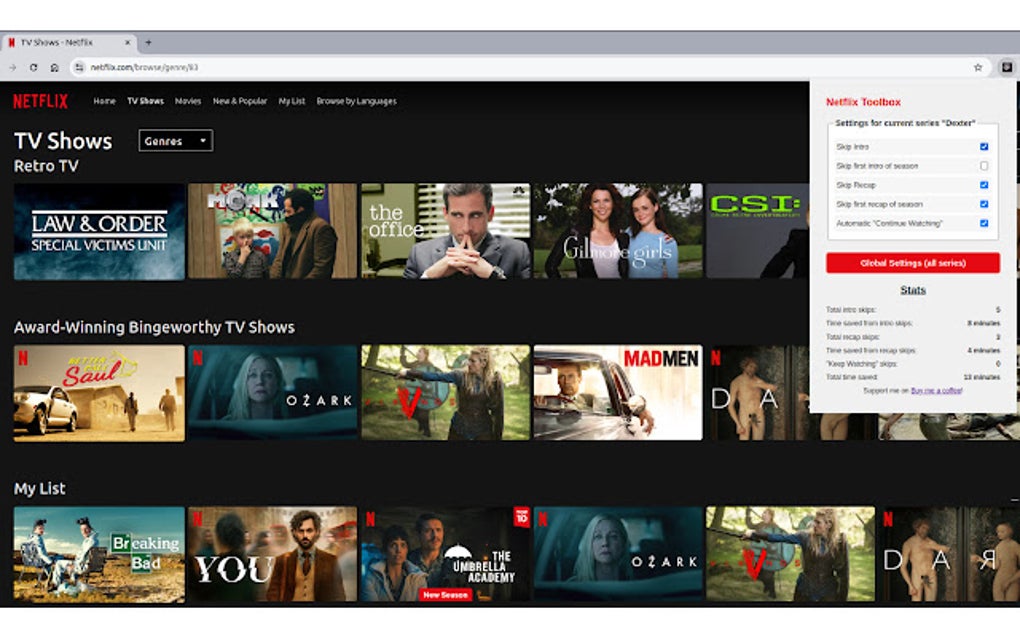Open Better Call Saul thumbnail
Image resolution: width=1020 pixels, height=638 pixels.
(99, 393)
